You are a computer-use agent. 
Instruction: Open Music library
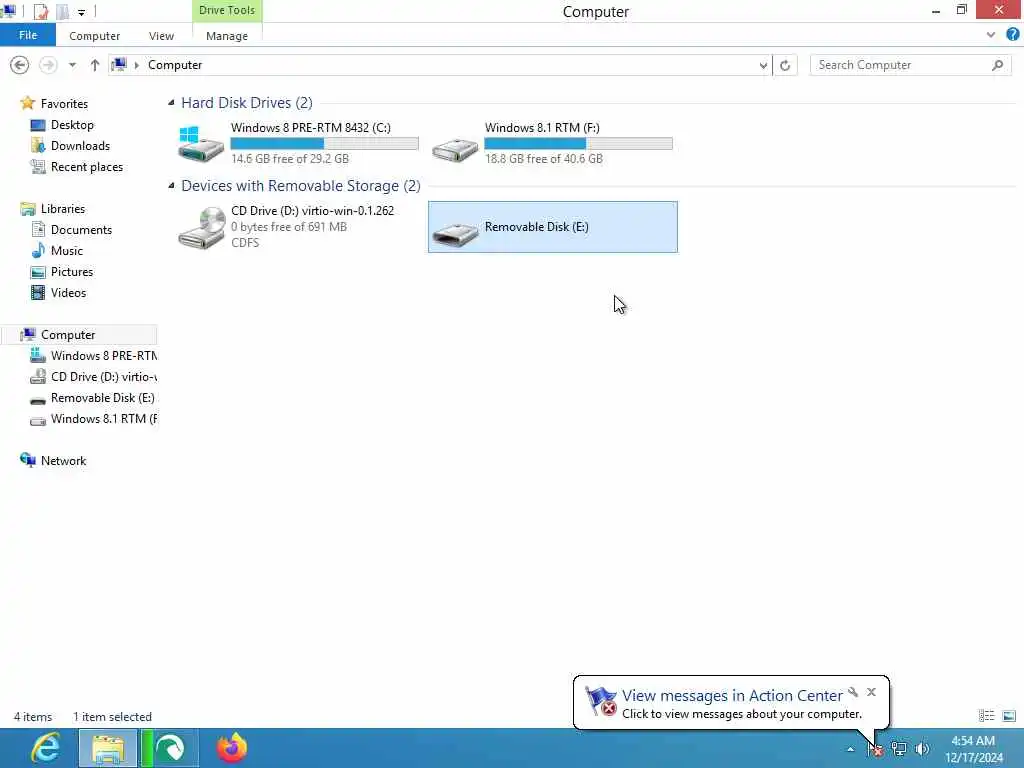click(x=67, y=250)
